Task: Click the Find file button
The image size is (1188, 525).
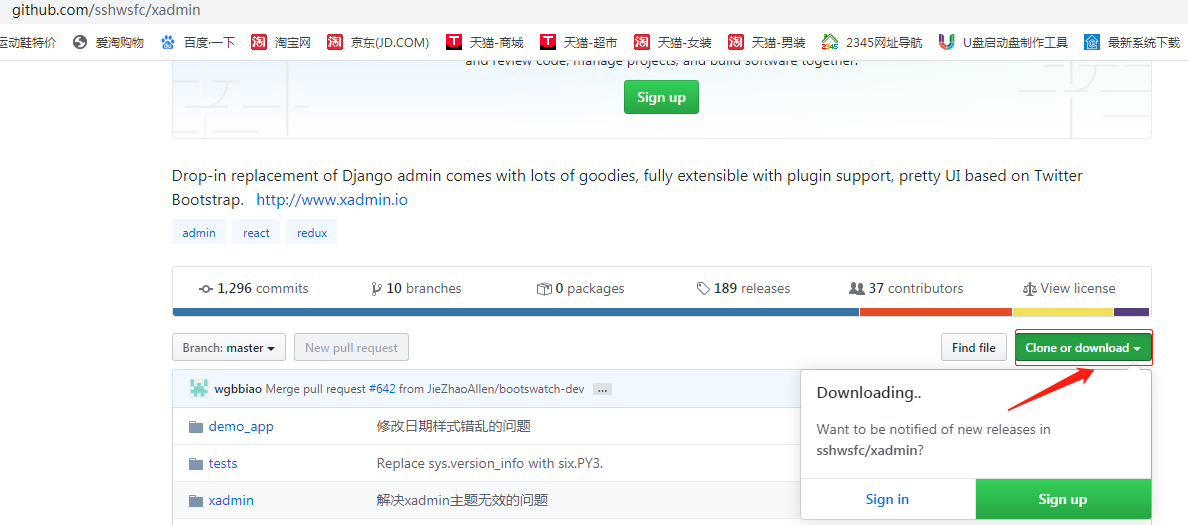Action: [x=974, y=348]
